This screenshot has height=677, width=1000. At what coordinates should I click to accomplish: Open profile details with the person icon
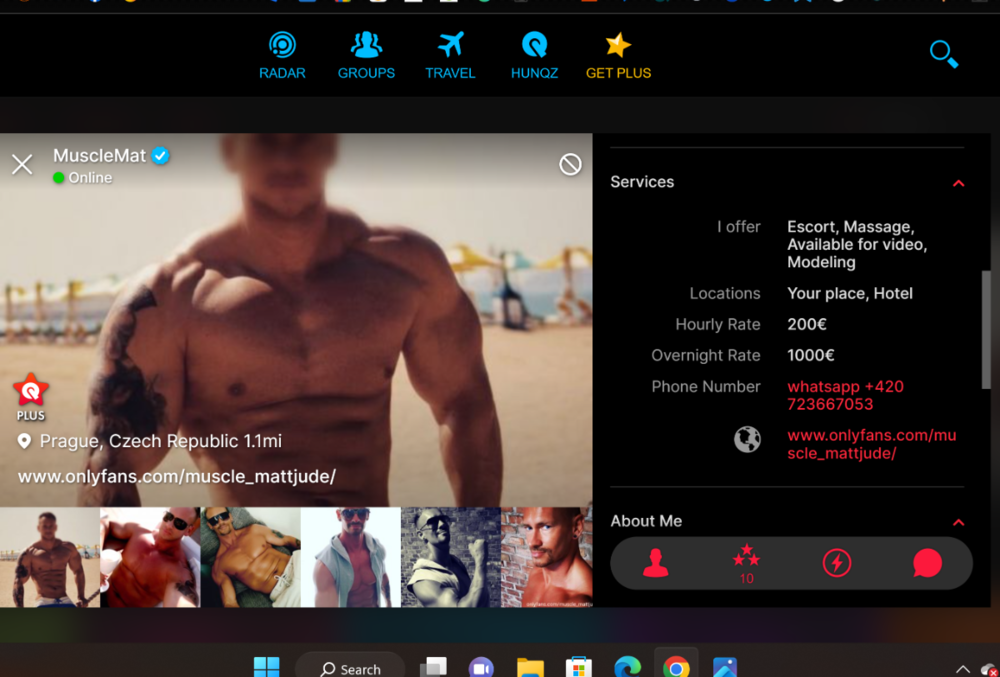click(x=655, y=562)
